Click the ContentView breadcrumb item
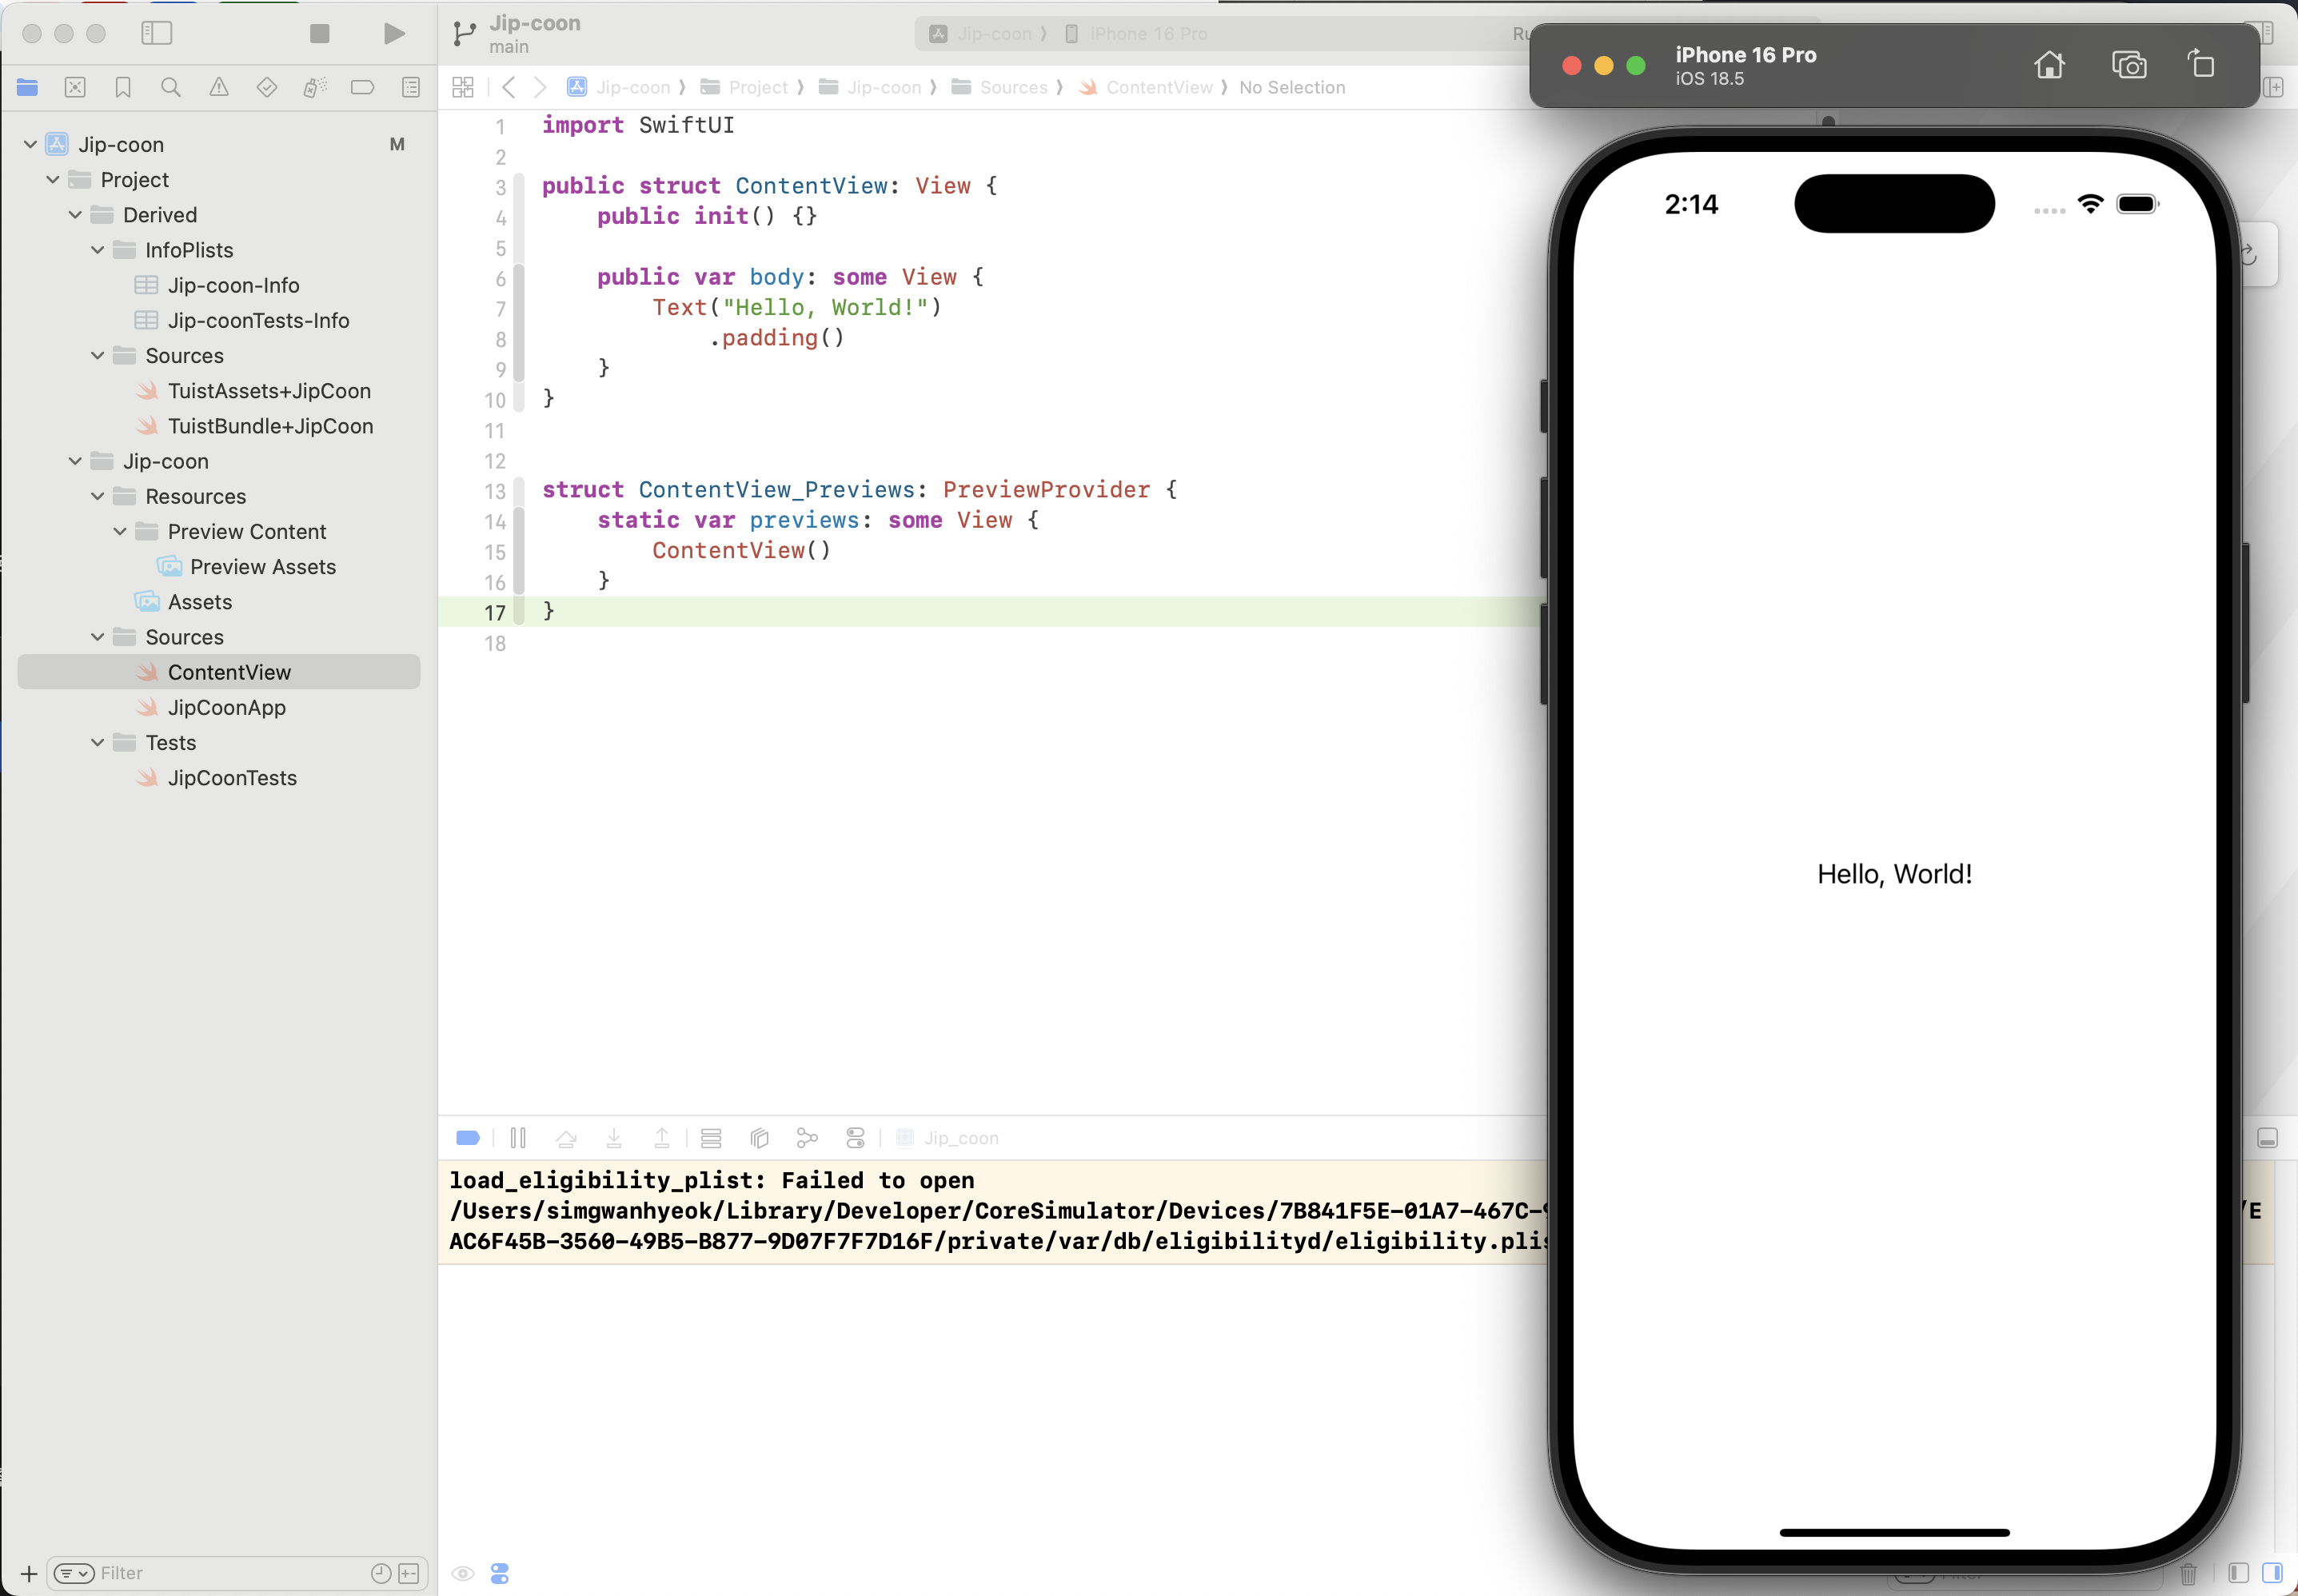2298x1596 pixels. coord(1158,88)
